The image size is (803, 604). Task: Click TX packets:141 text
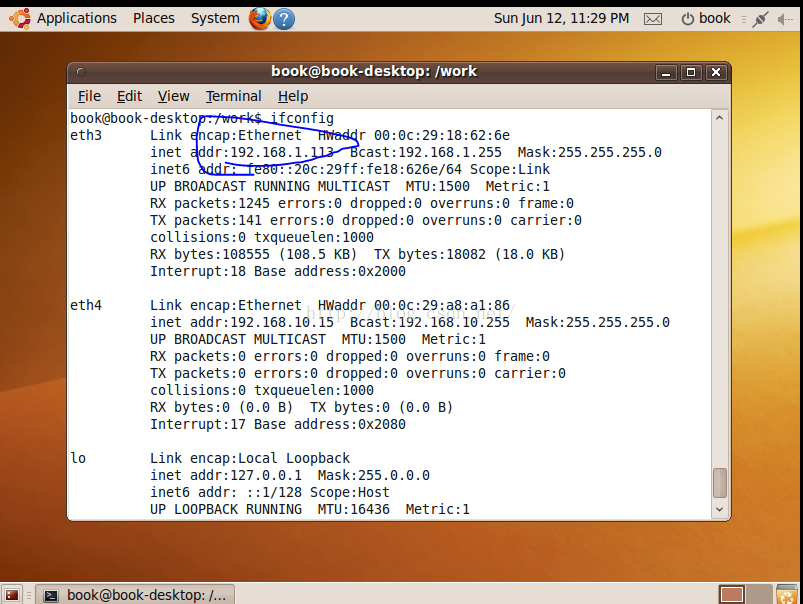click(206, 220)
